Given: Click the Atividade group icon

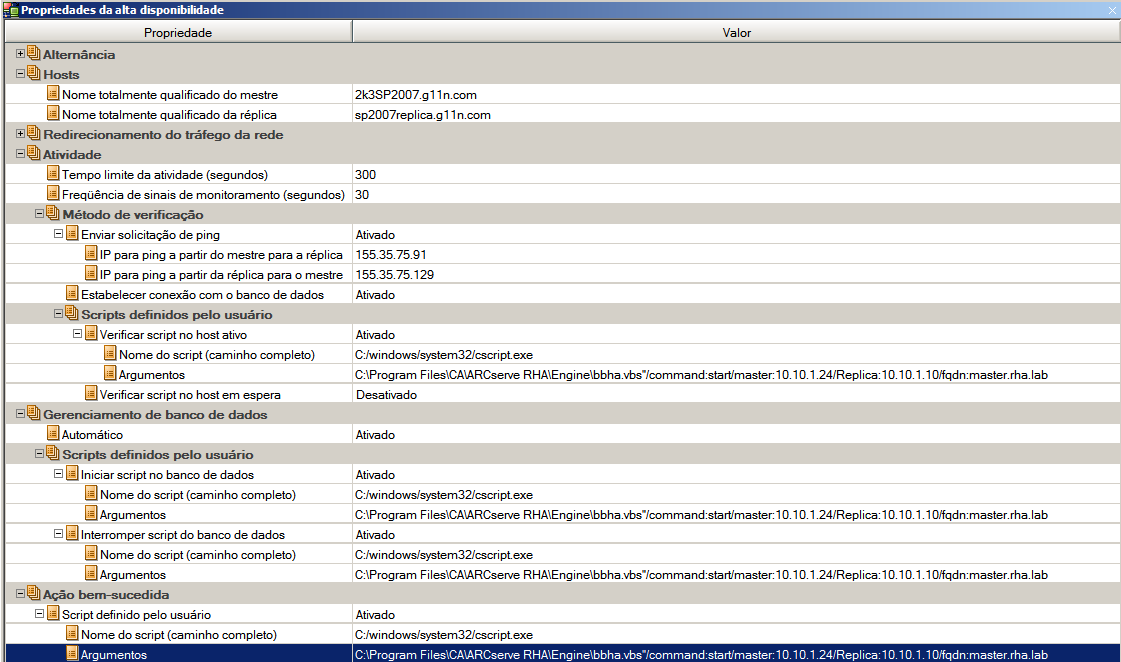Looking at the screenshot, I should [x=34, y=154].
